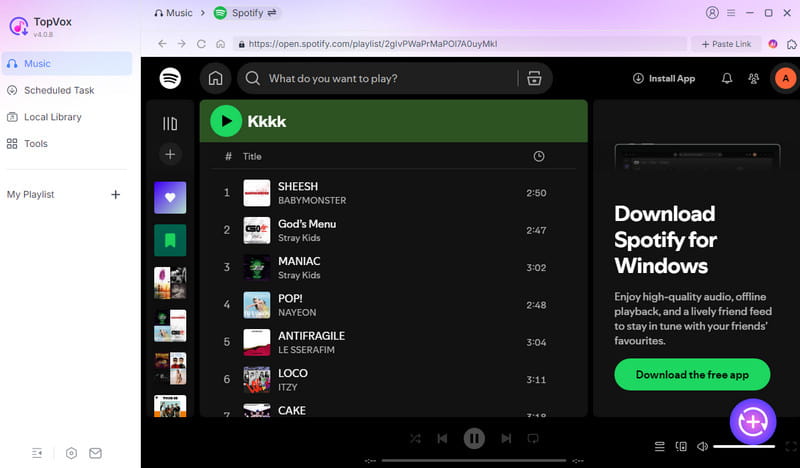The height and width of the screenshot is (468, 800).
Task: Open Scheduled Task section
Action: 67,90
